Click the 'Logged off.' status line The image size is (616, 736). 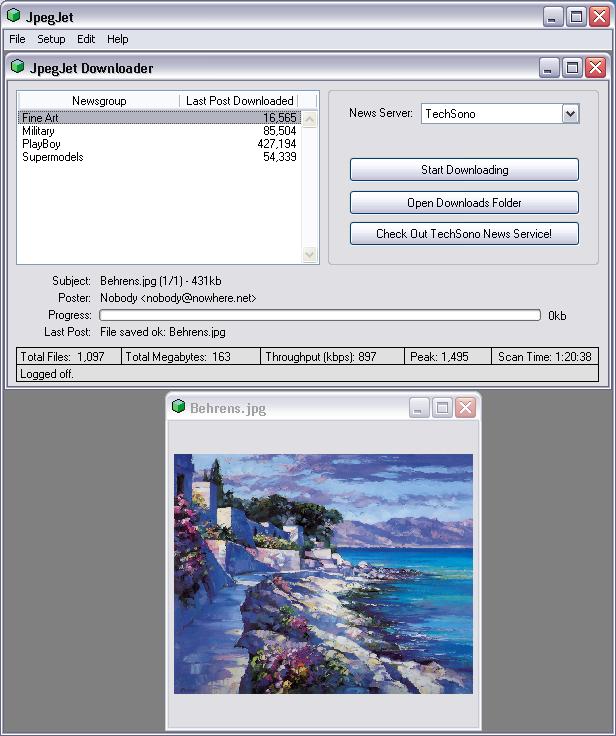[x=308, y=374]
